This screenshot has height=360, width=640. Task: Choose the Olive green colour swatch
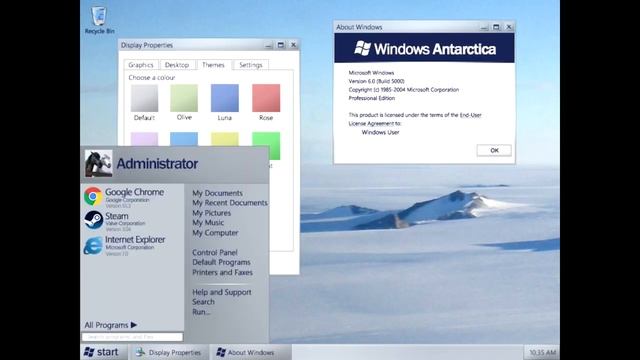(184, 98)
